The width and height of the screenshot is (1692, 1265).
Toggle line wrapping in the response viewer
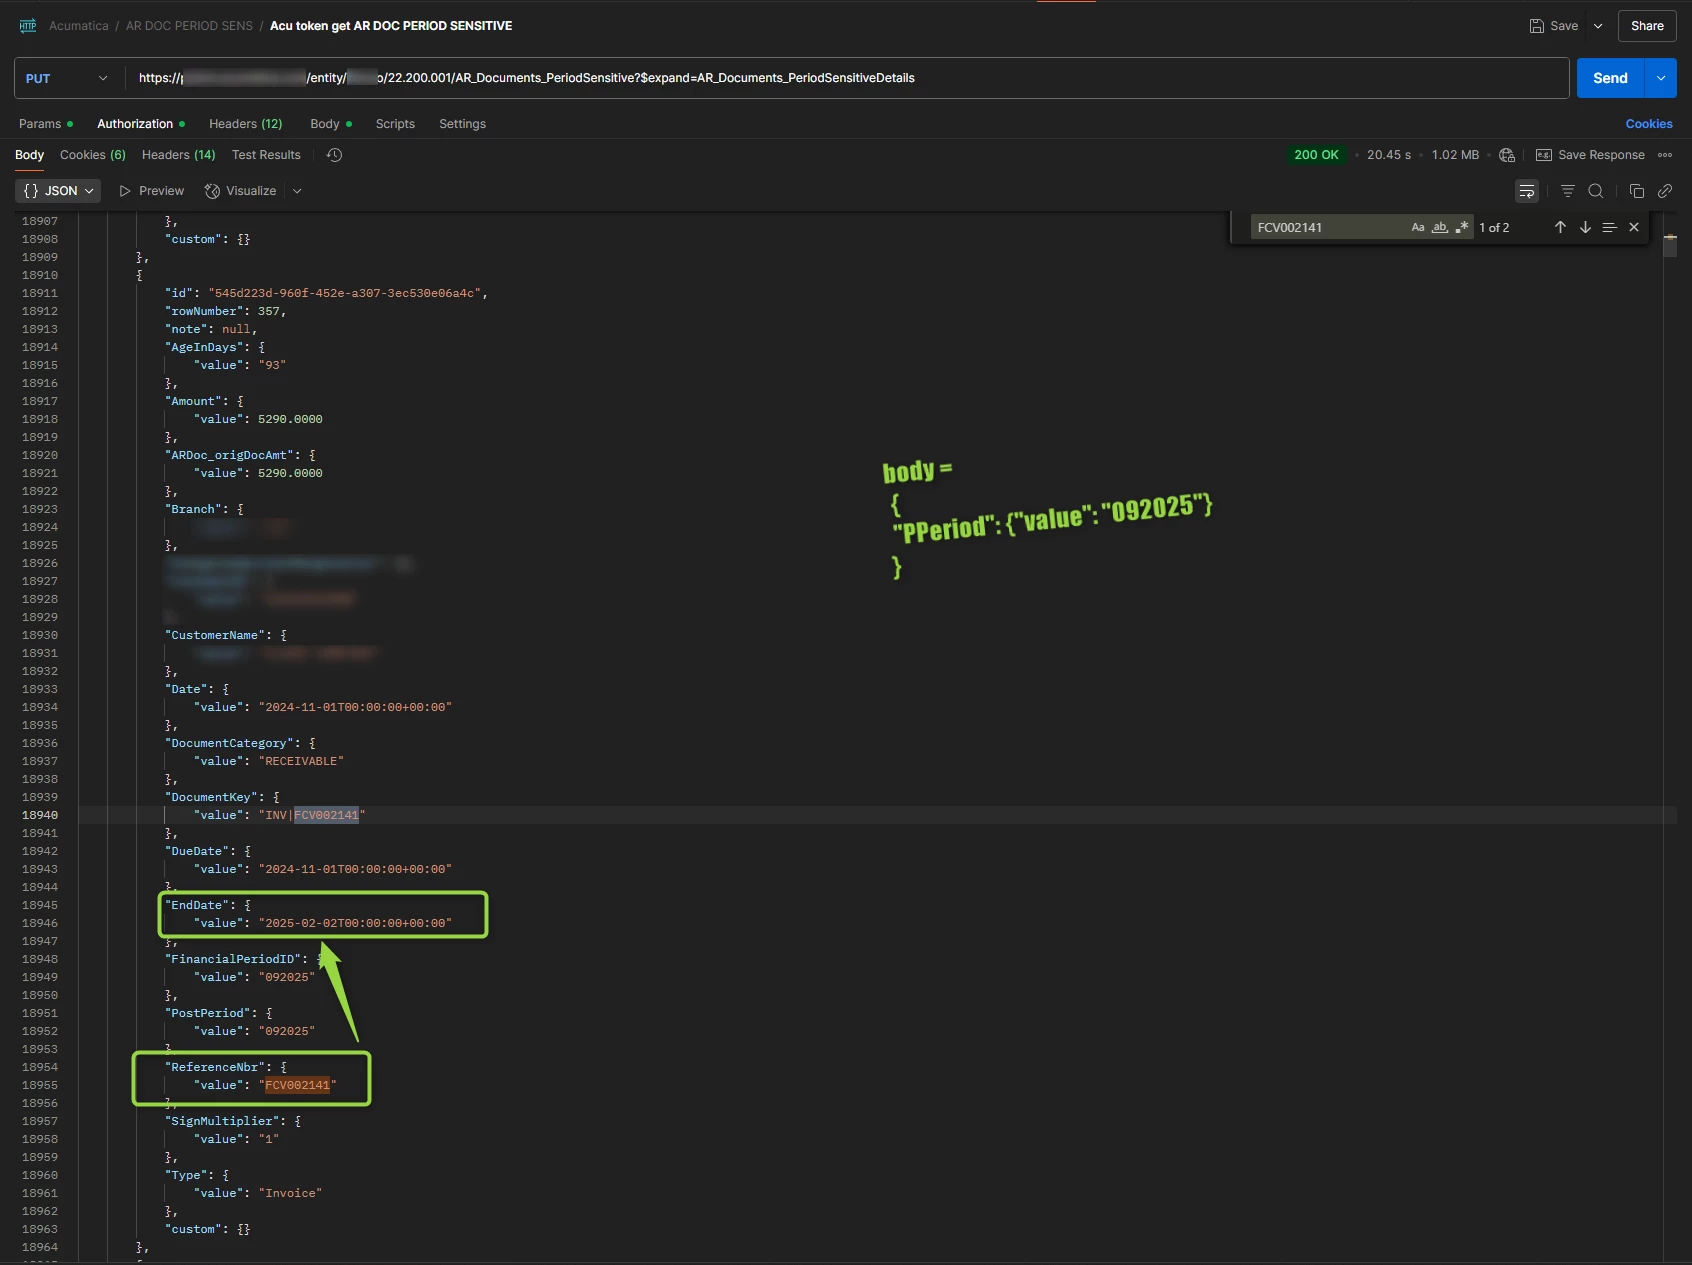tap(1527, 191)
